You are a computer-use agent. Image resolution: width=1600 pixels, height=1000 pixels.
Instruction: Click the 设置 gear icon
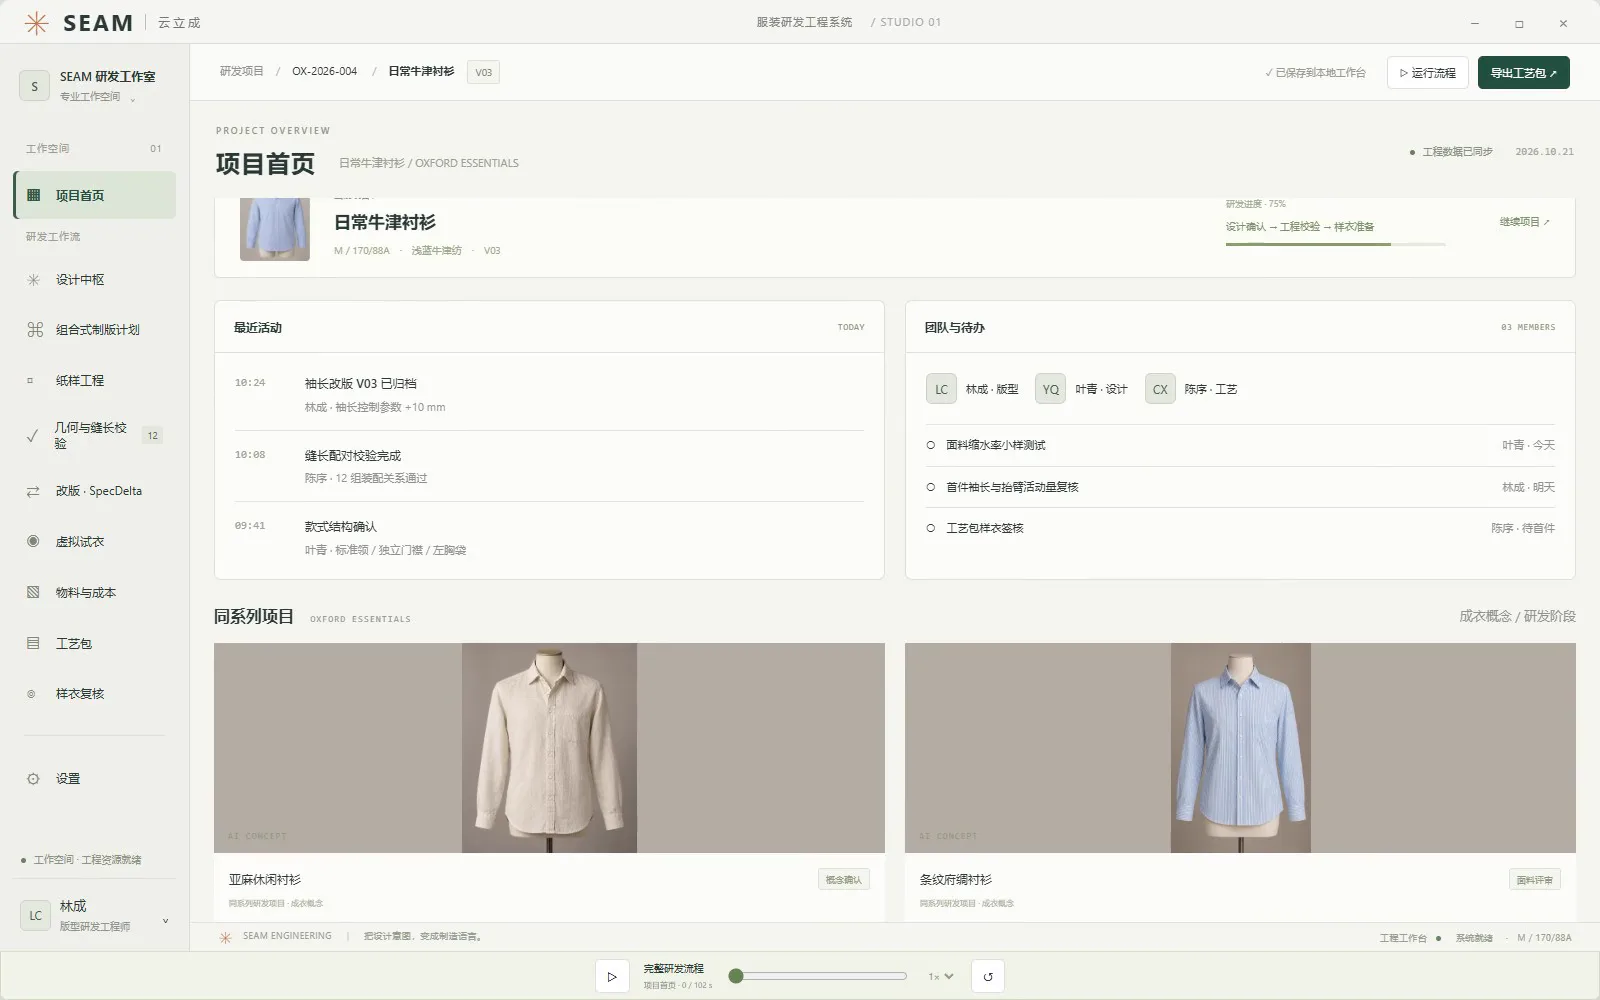pyautogui.click(x=33, y=778)
